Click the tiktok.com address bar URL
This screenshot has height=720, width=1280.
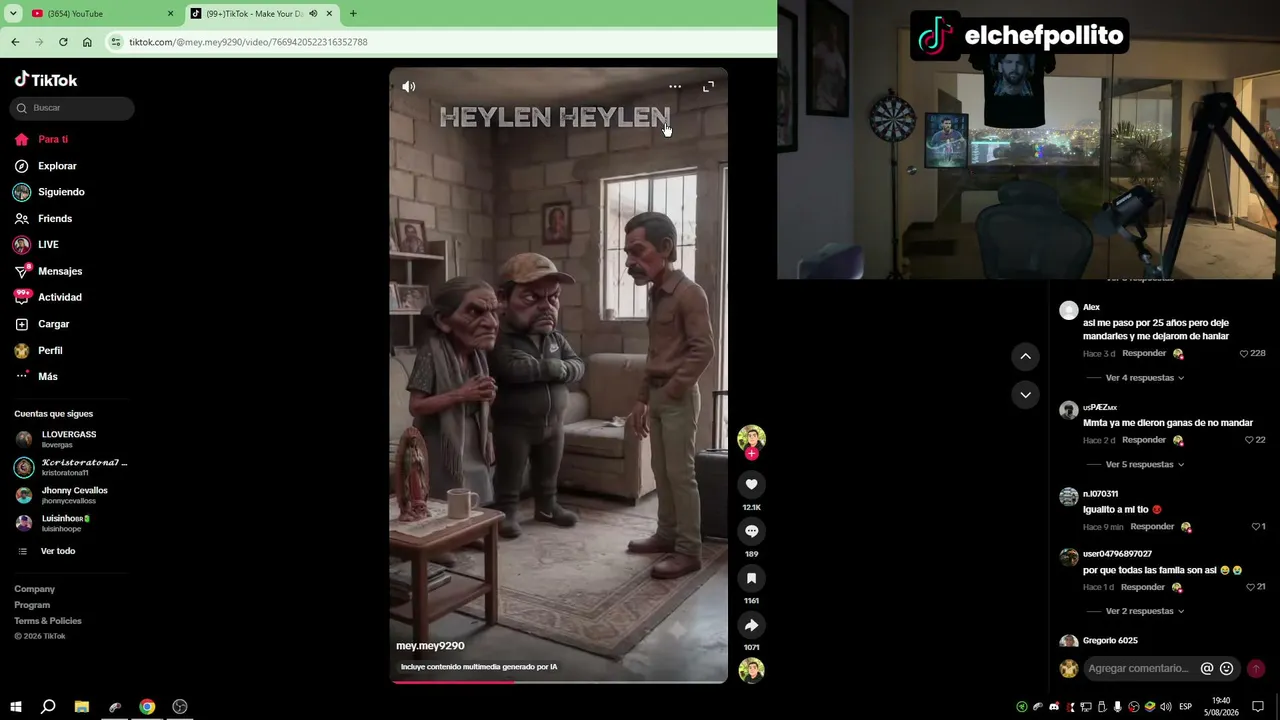(248, 42)
